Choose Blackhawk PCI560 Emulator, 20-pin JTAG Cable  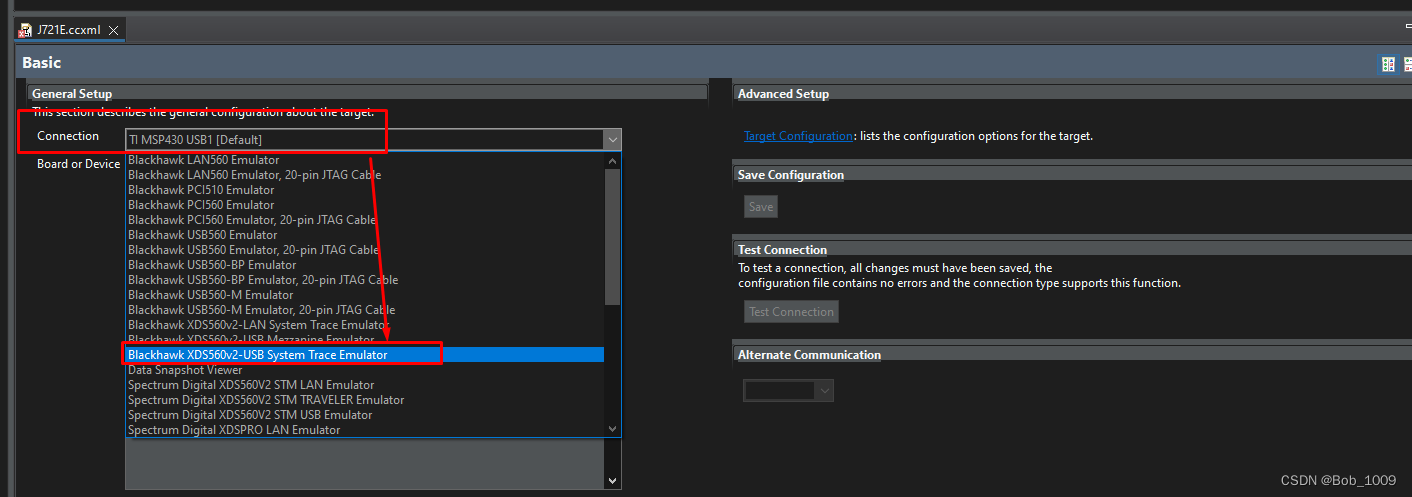(x=365, y=220)
